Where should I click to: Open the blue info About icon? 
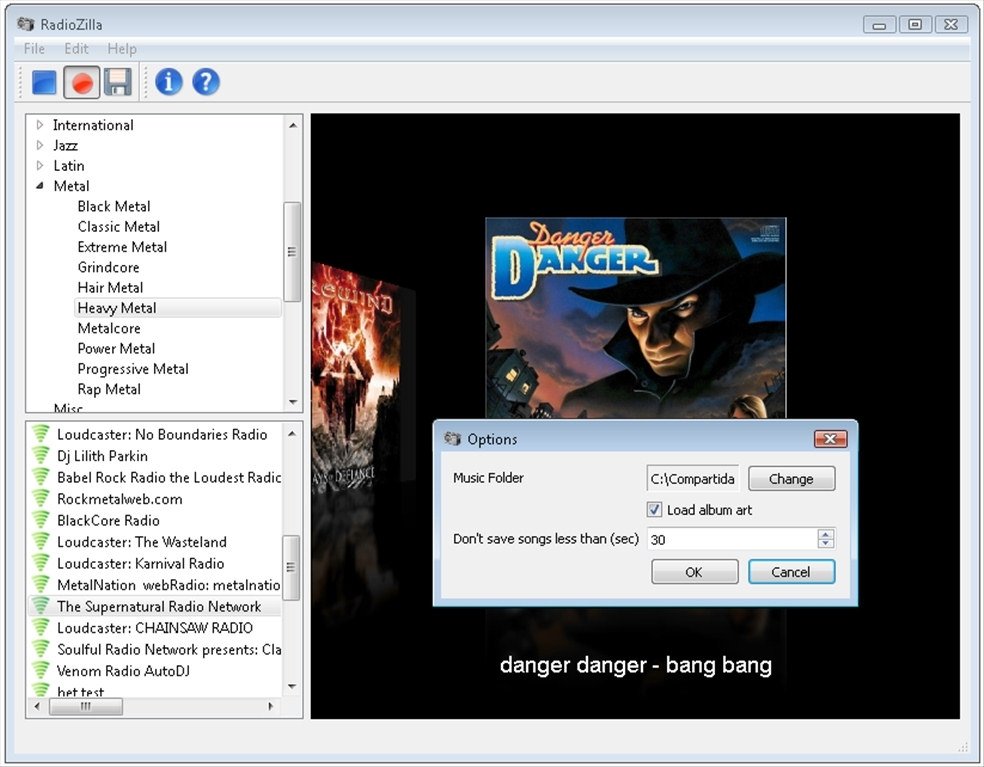pos(169,82)
